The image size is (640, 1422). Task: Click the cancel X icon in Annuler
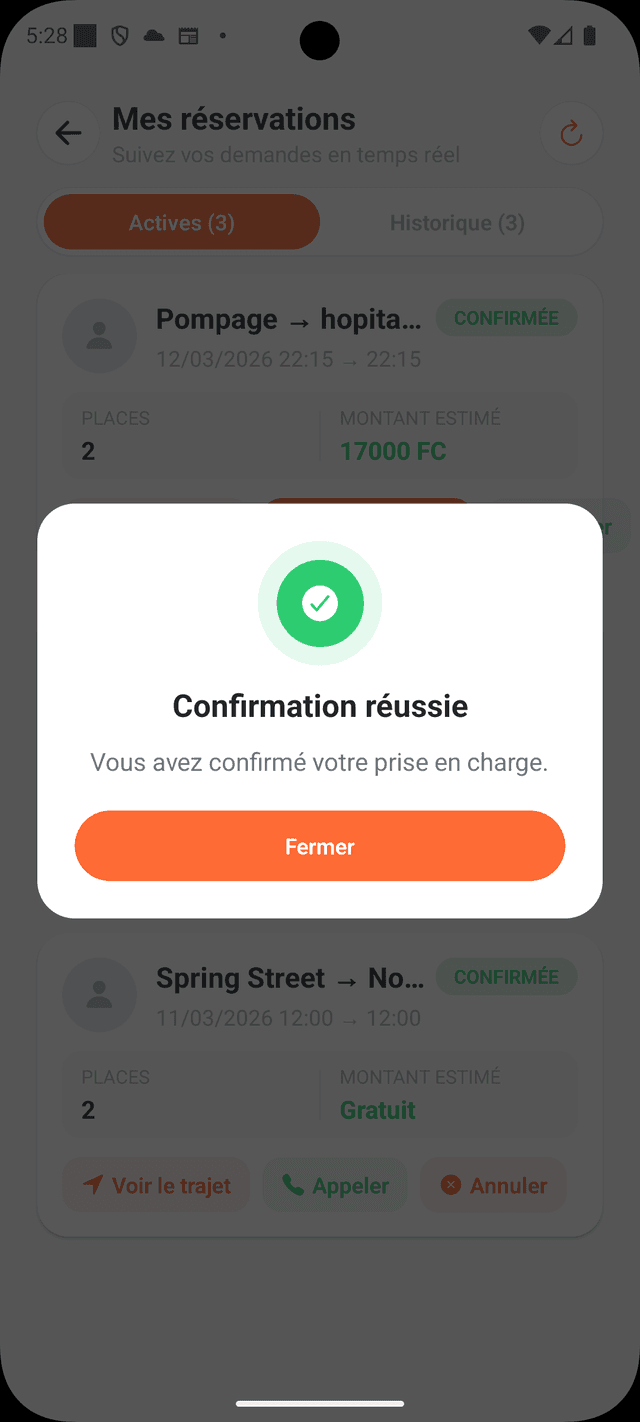point(451,1185)
